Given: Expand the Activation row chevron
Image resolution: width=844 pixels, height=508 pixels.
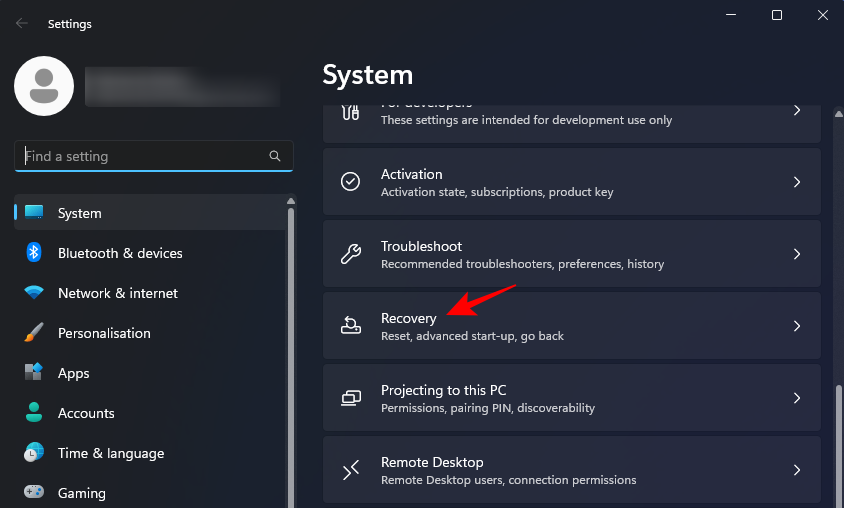Looking at the screenshot, I should coord(797,182).
